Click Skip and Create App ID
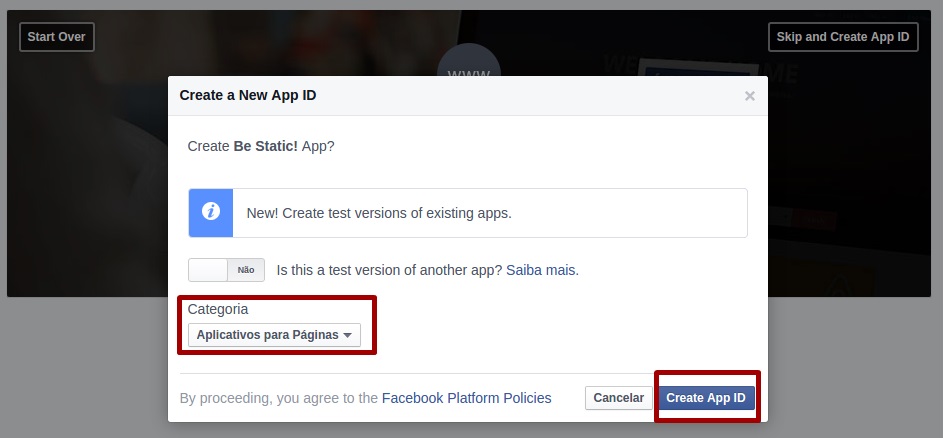This screenshot has height=438, width=944. tap(842, 37)
